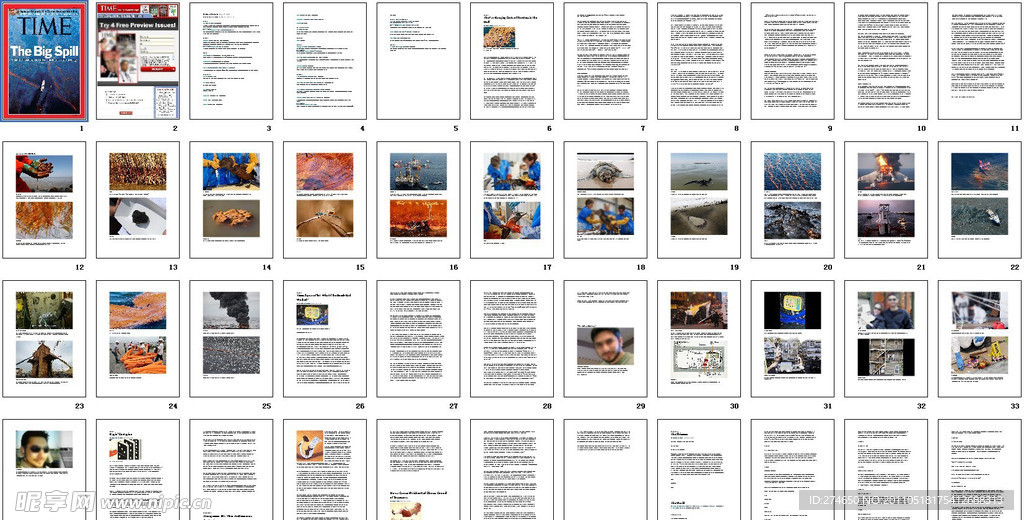This screenshot has height=520, width=1024.
Task: Select page 24 with orange containment booms
Action: [x=138, y=339]
